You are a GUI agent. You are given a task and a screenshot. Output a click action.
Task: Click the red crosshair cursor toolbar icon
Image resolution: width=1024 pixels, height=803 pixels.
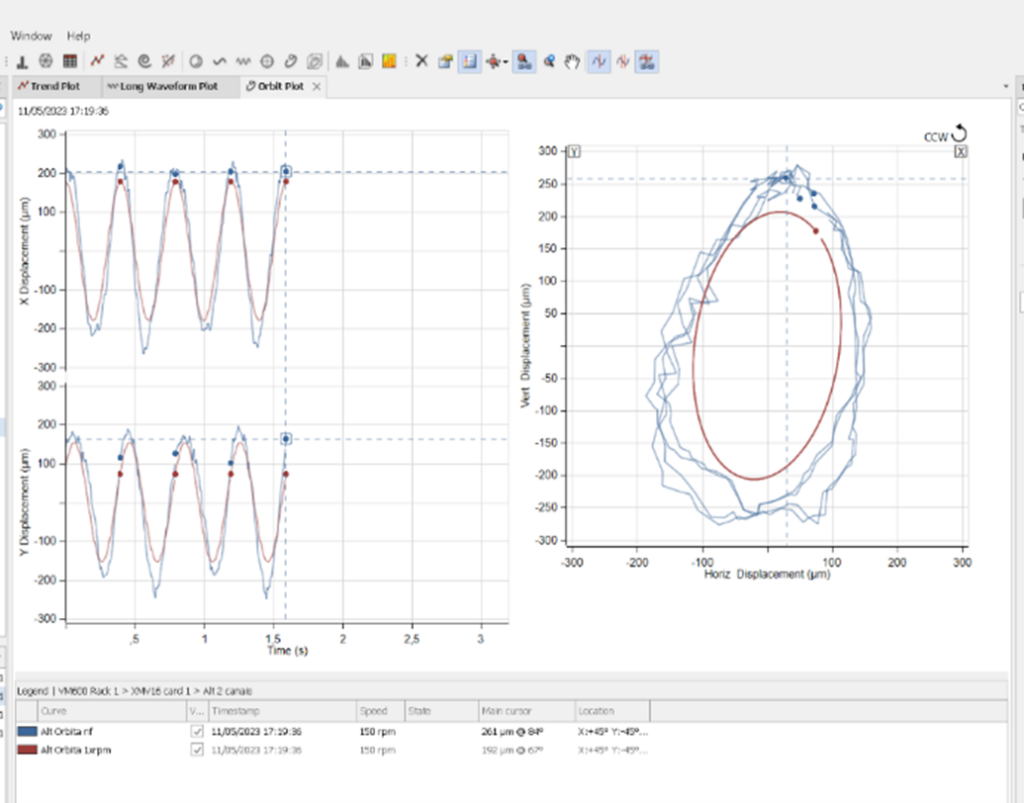point(493,61)
